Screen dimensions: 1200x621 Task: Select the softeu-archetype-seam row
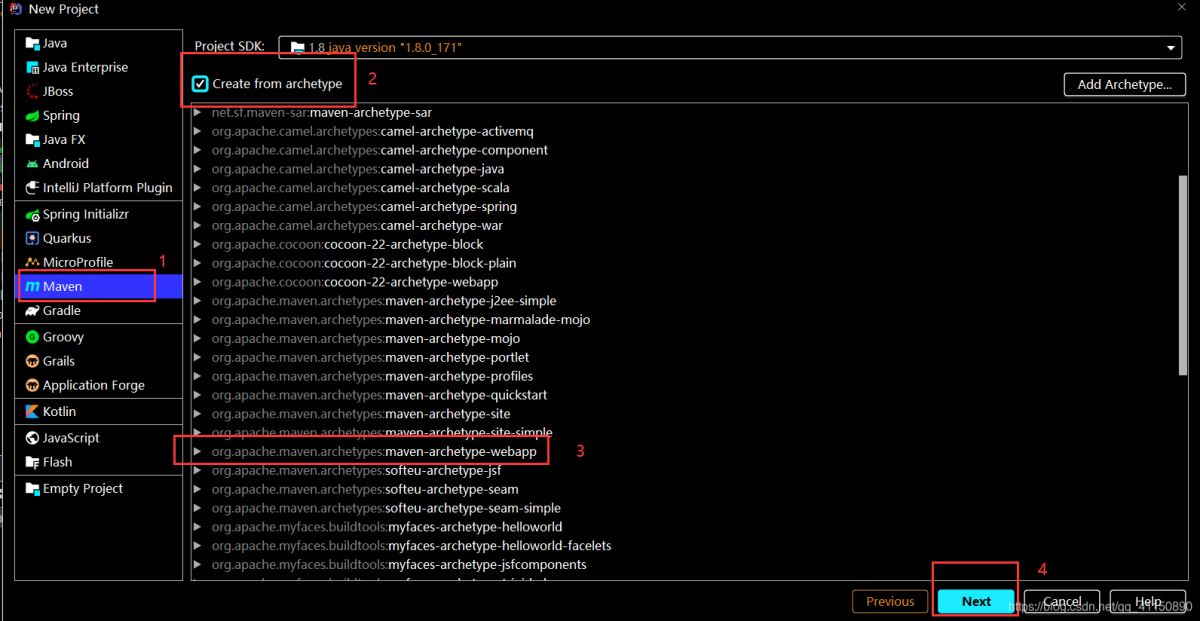tap(686, 490)
